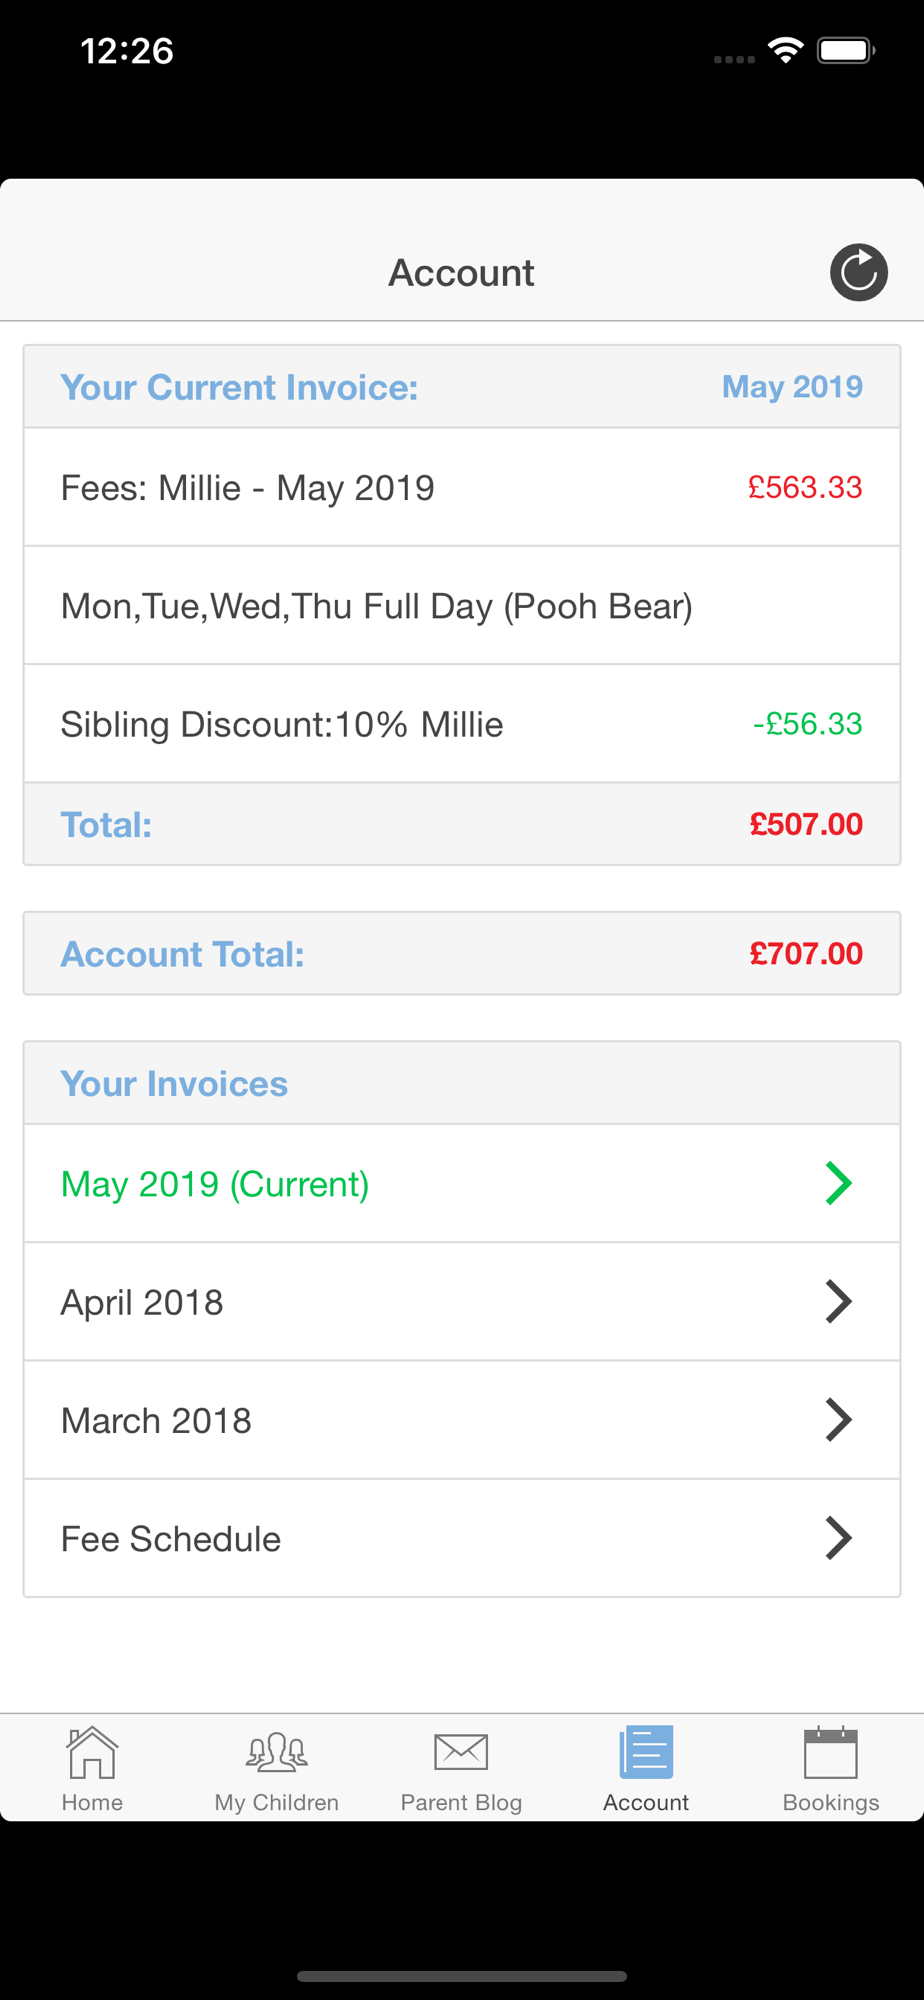Open Parent Blog envelope icon
This screenshot has width=924, height=2000.
click(x=461, y=1752)
